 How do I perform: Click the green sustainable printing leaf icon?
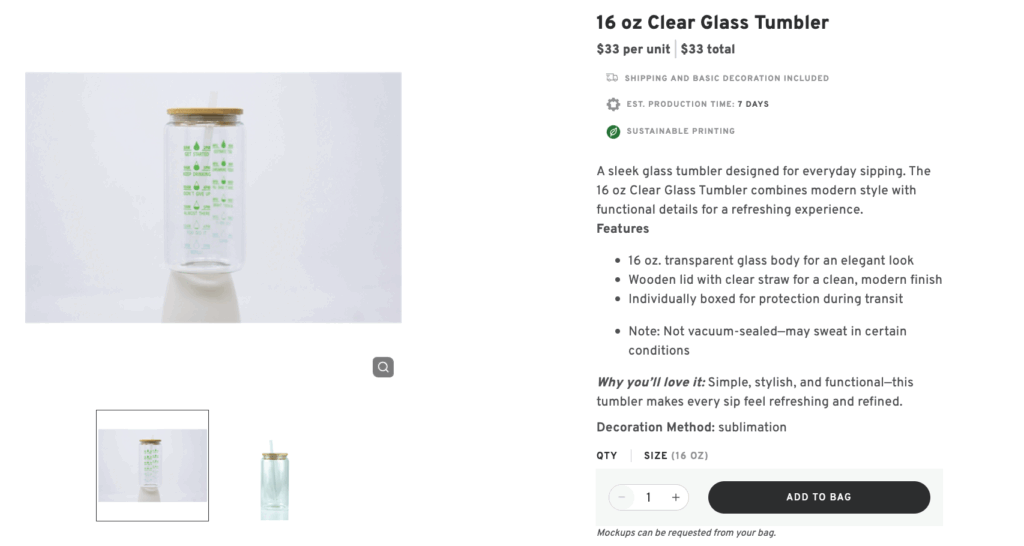coord(612,131)
